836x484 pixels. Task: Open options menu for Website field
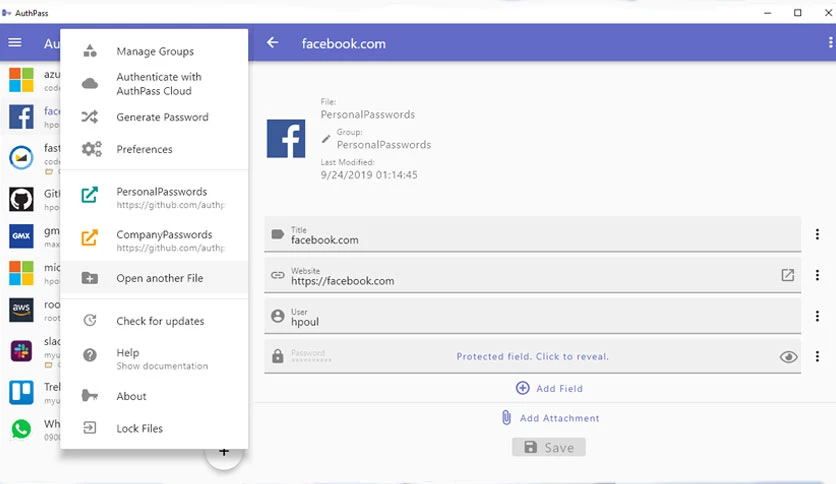point(817,275)
